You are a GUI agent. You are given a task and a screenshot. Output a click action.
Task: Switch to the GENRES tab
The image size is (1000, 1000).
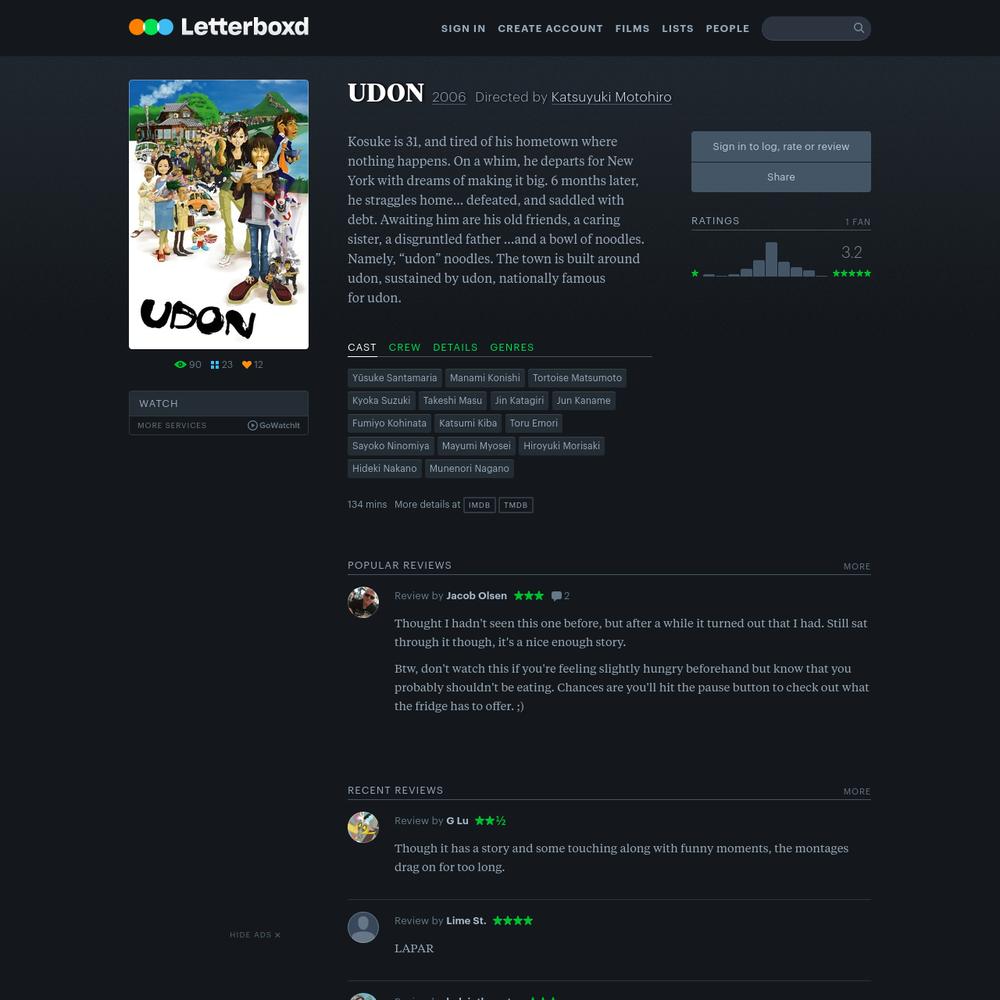[511, 348]
